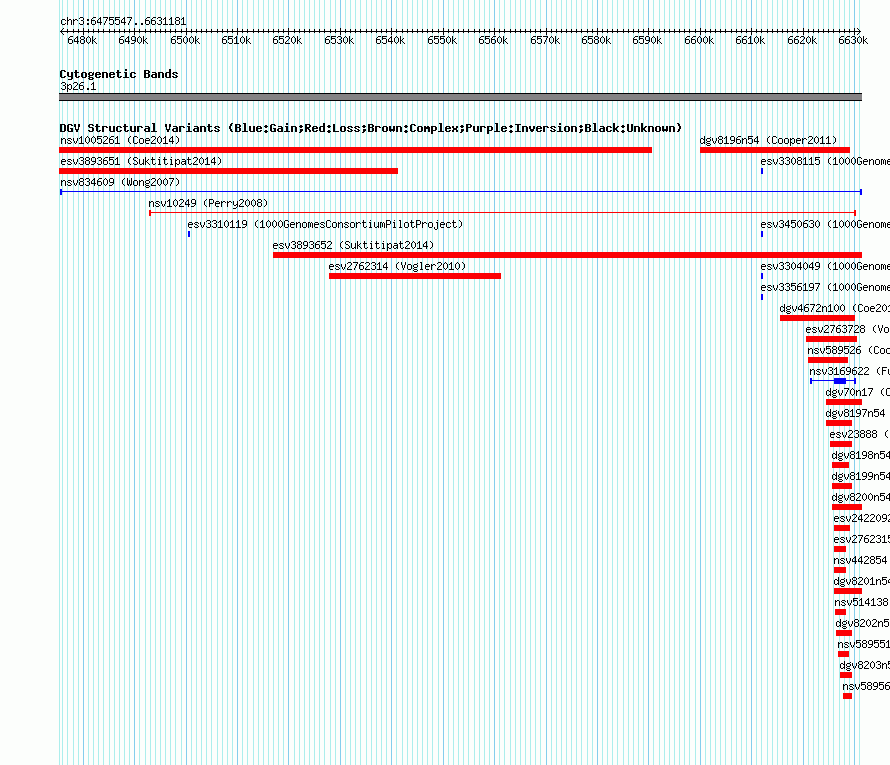The image size is (890, 765).
Task: Click the Cytogenetic Bands track title
Action: [x=119, y=74]
